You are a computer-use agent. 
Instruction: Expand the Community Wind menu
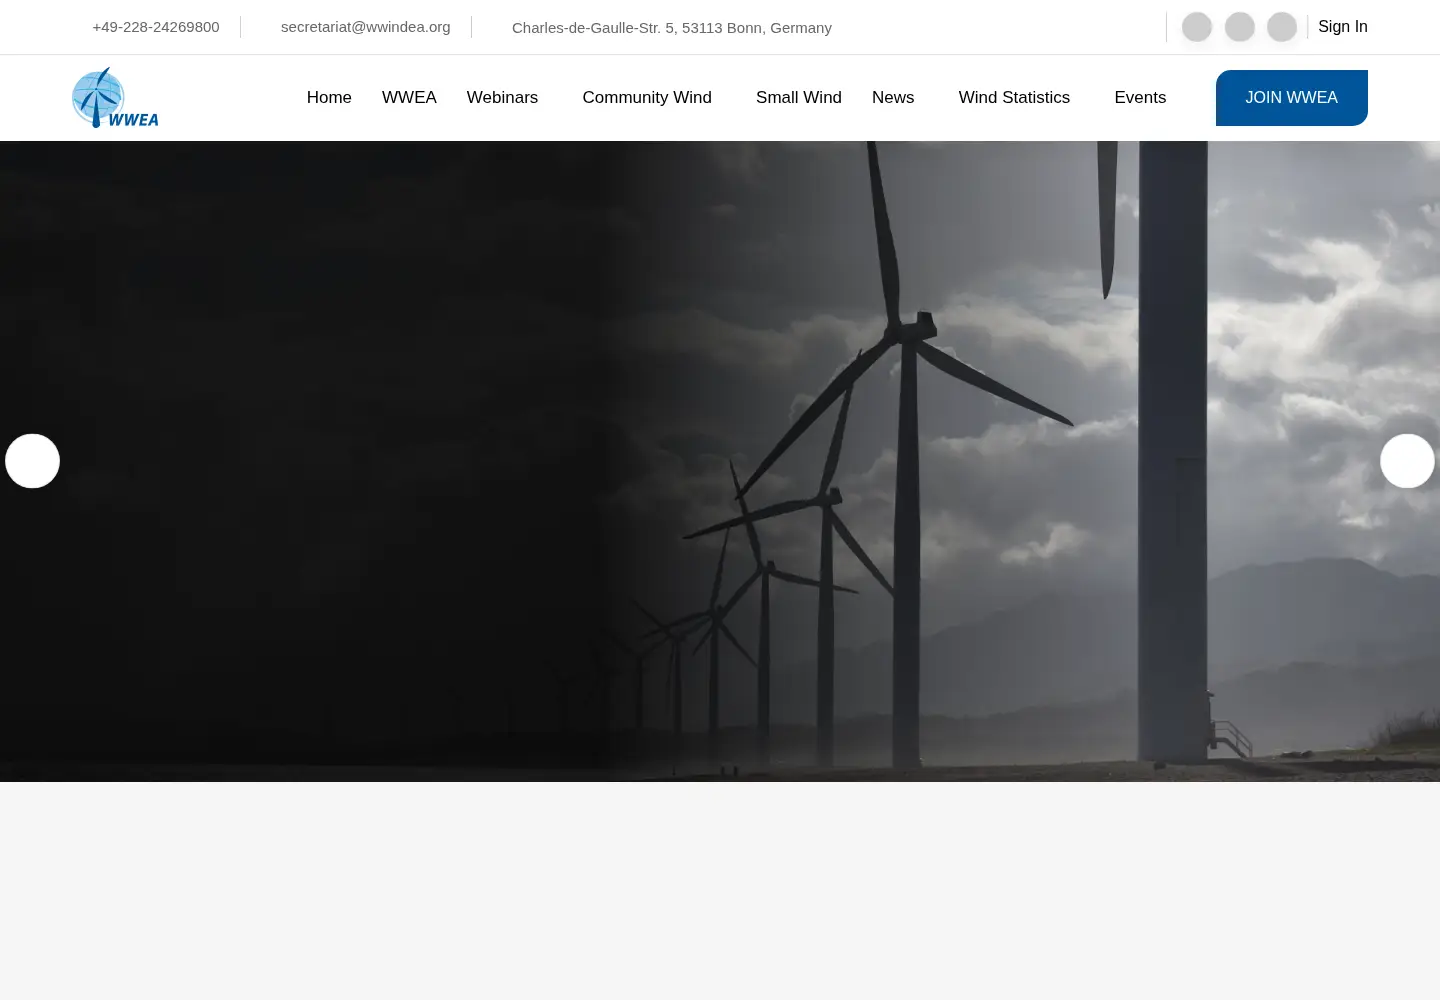coord(647,98)
